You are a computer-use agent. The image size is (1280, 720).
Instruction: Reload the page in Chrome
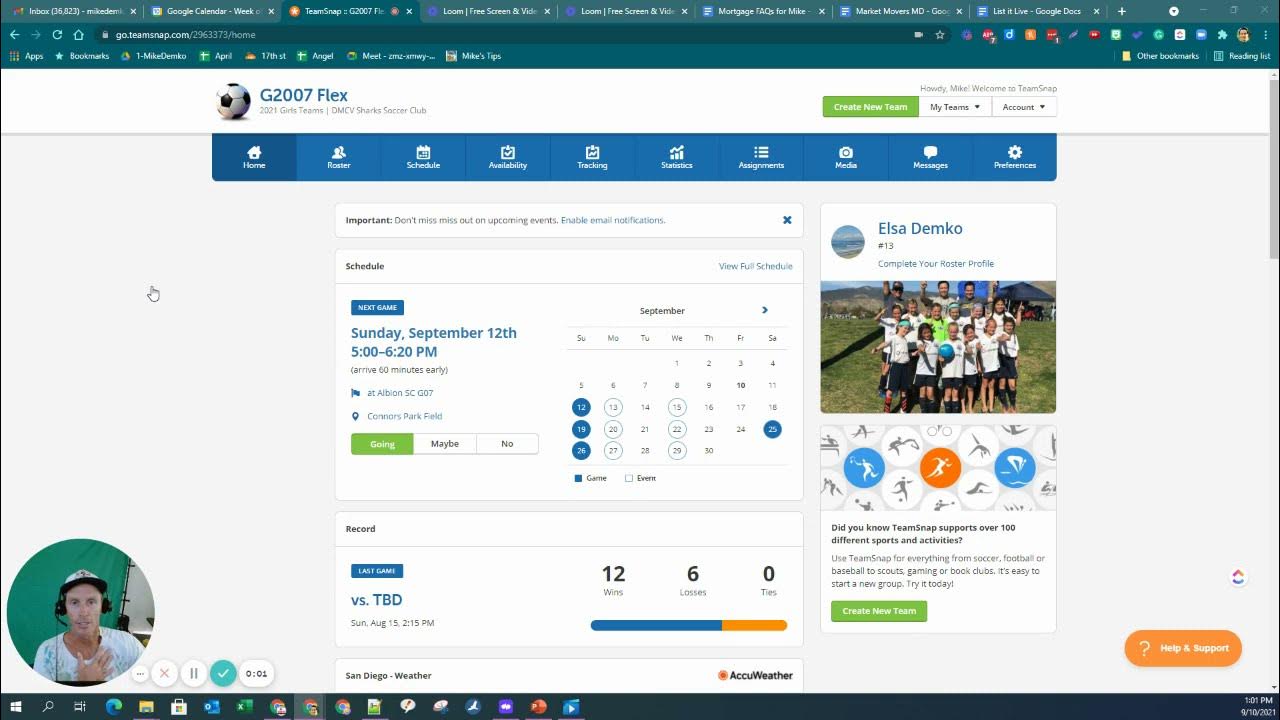click(57, 34)
